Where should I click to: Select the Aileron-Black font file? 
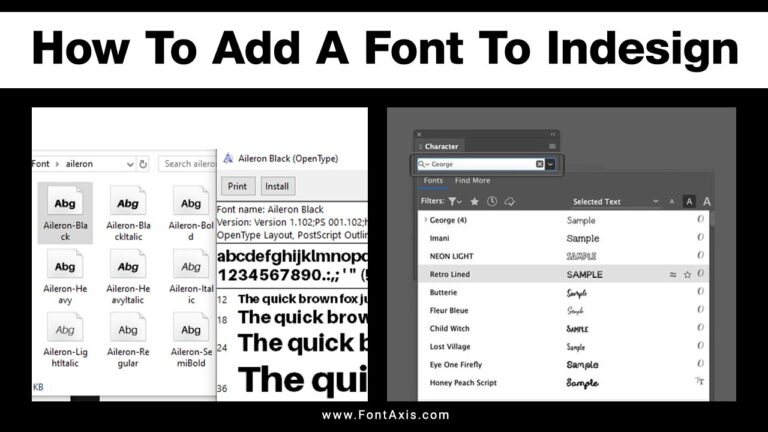click(65, 213)
